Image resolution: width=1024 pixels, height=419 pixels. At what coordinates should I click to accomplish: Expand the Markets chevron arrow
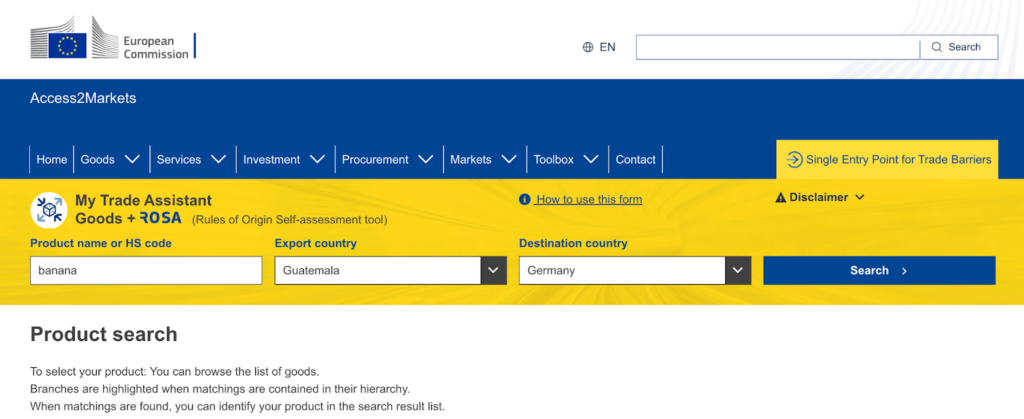coord(509,159)
